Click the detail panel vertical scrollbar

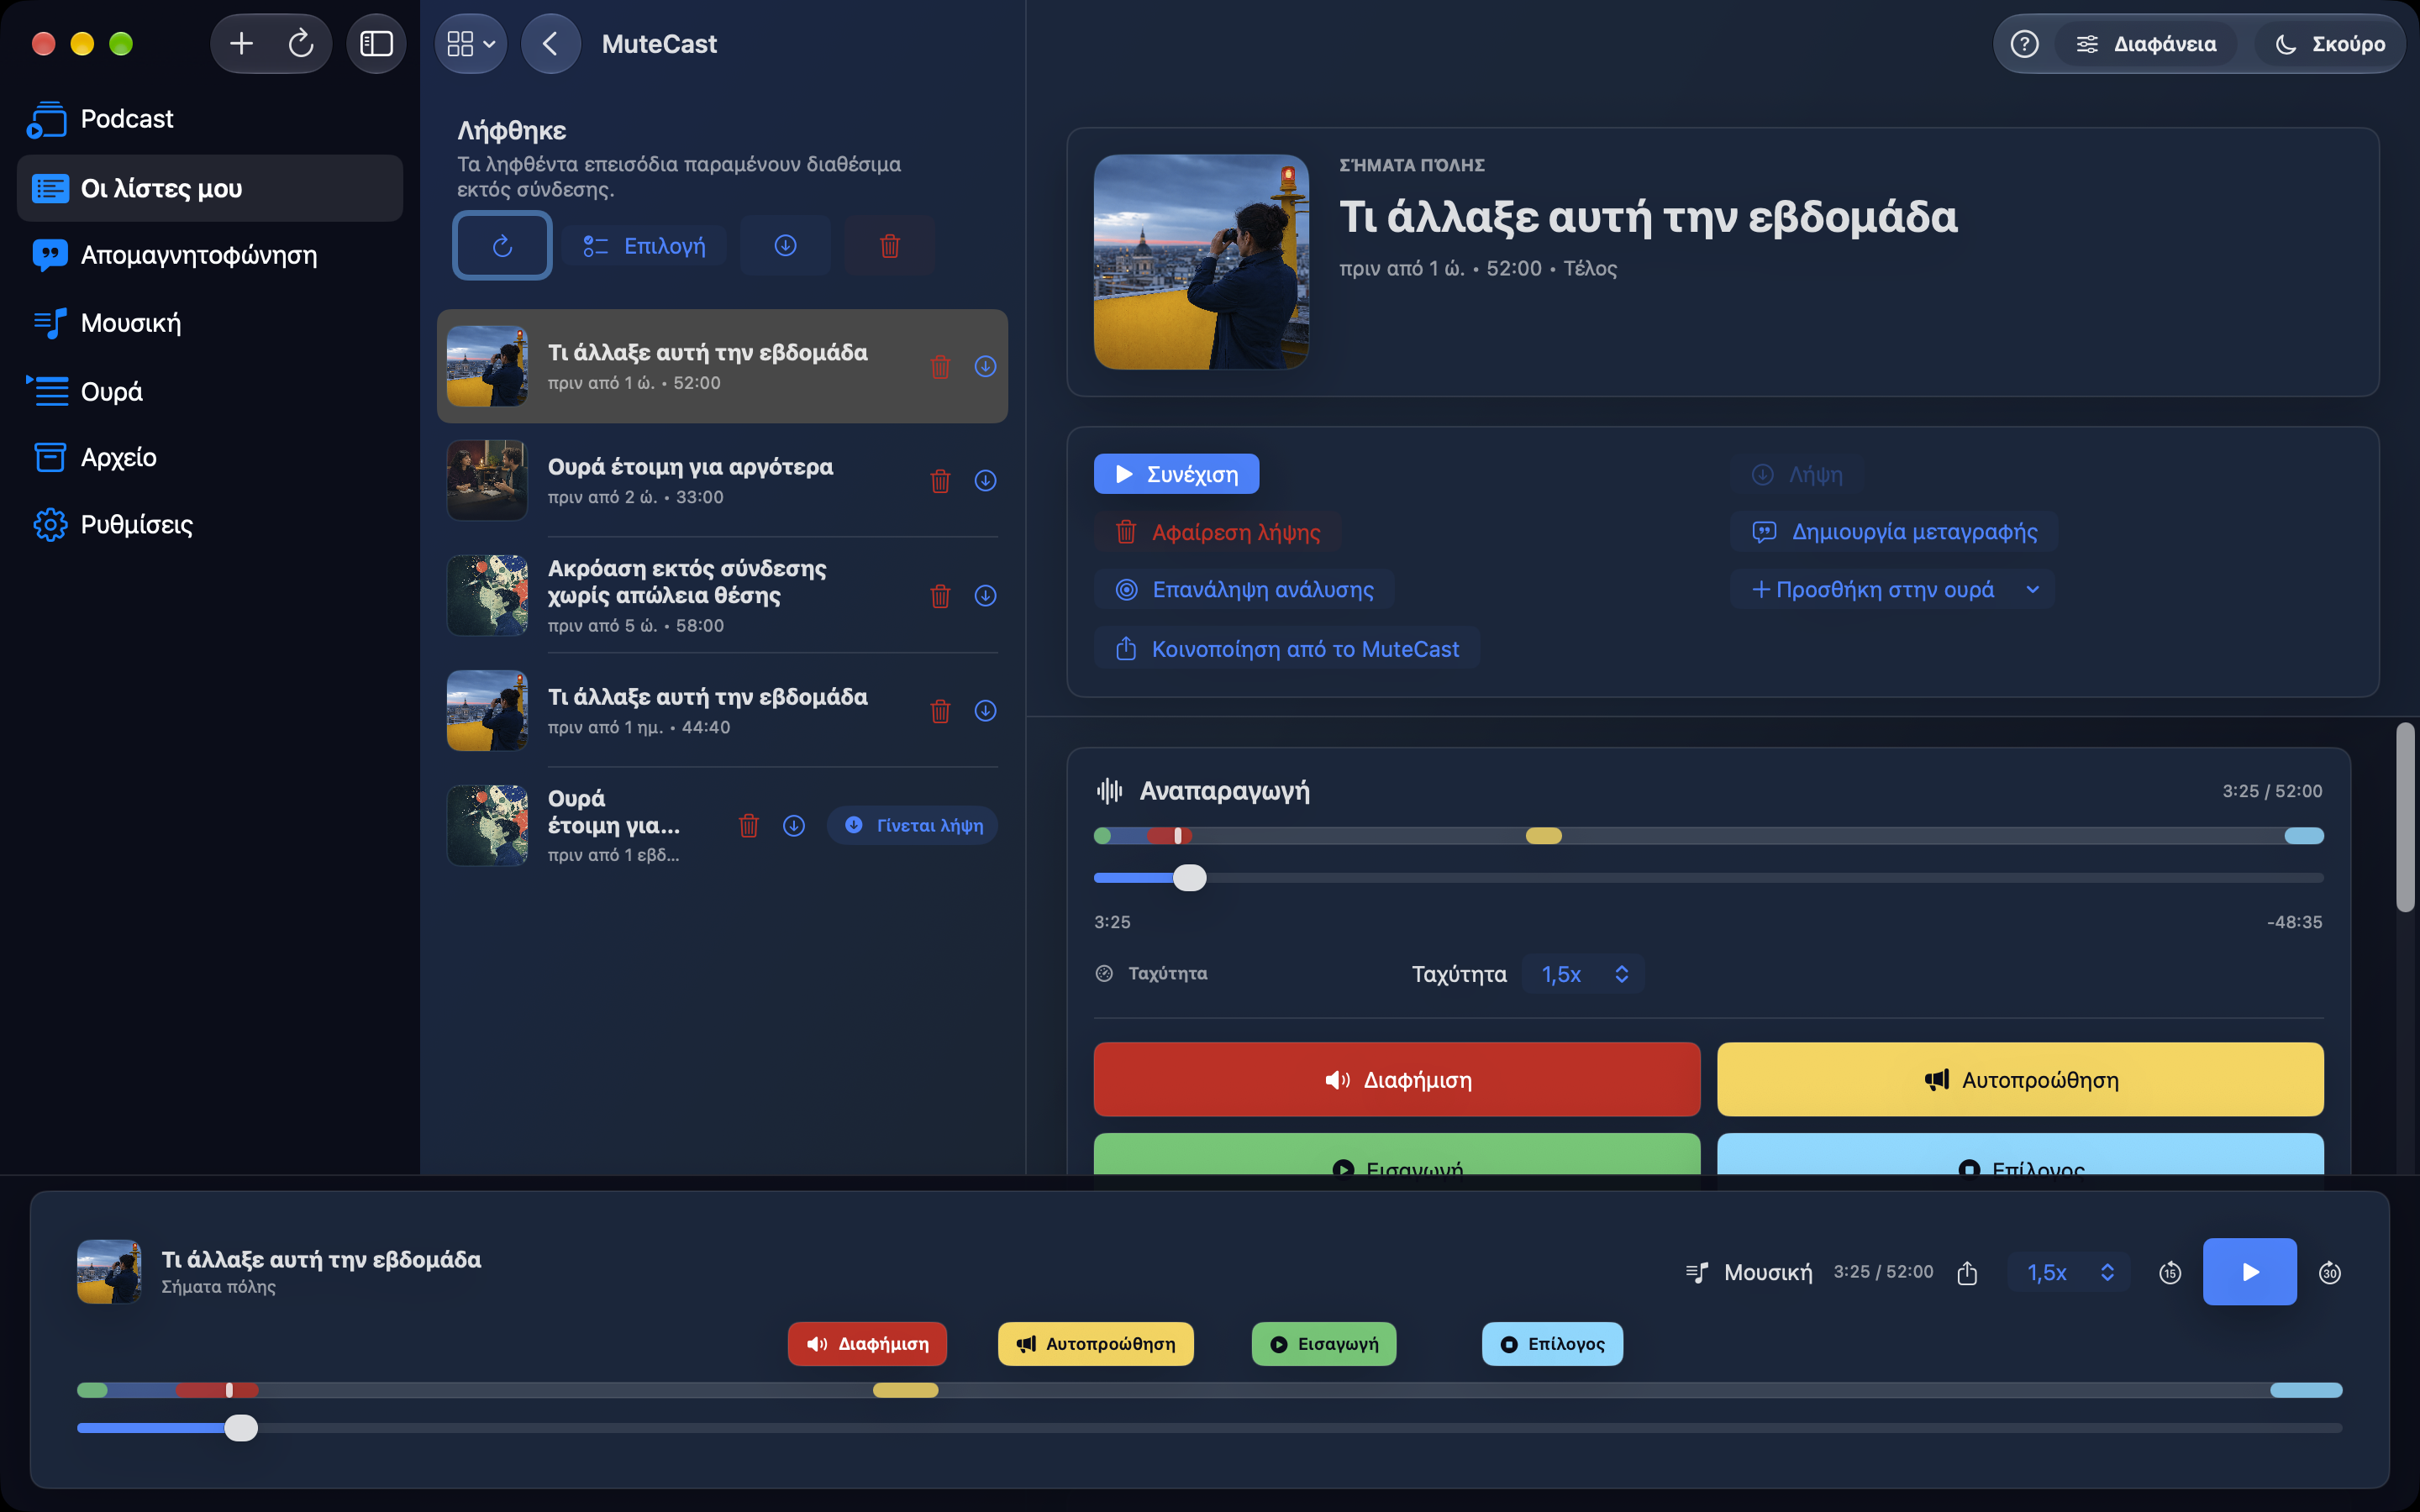[x=2405, y=817]
